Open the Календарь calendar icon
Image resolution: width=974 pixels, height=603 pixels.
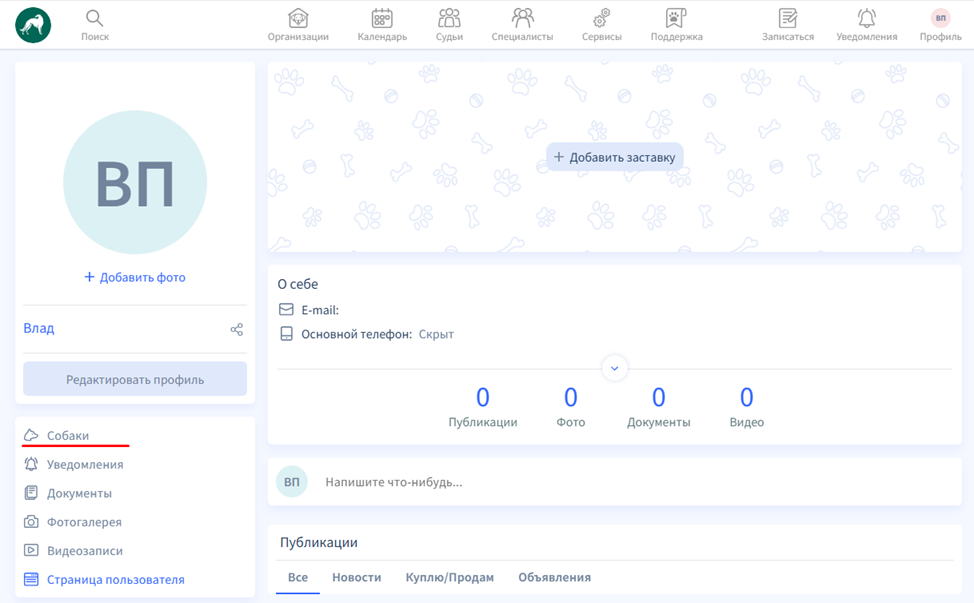click(x=382, y=19)
